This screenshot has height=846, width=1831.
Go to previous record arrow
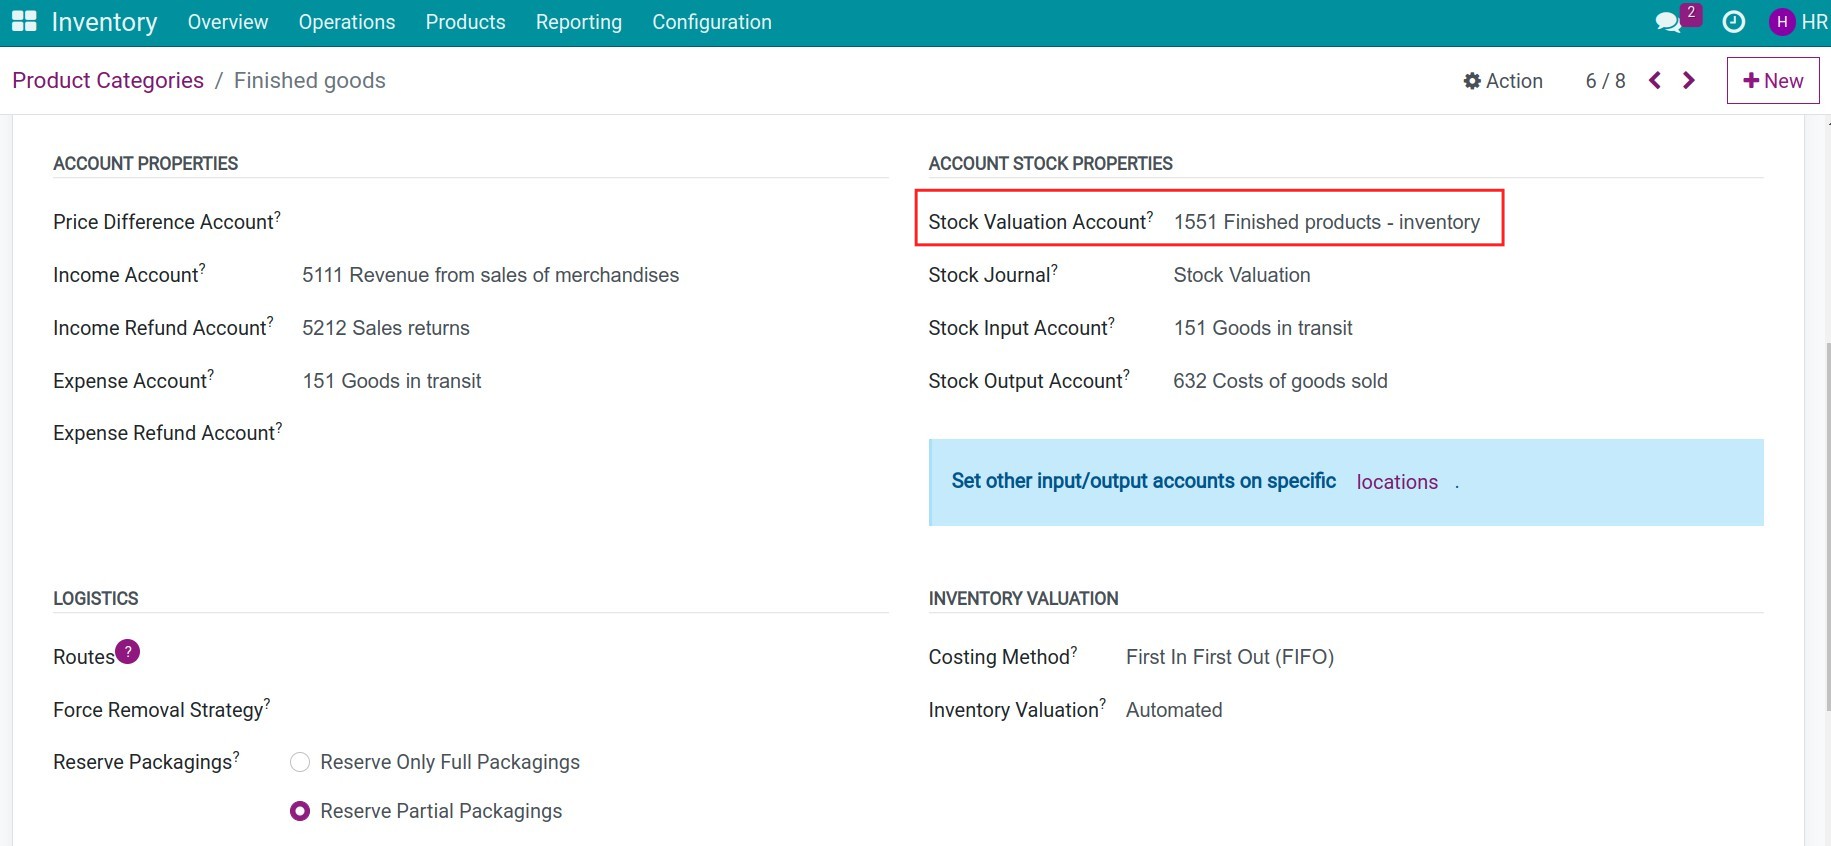point(1655,81)
